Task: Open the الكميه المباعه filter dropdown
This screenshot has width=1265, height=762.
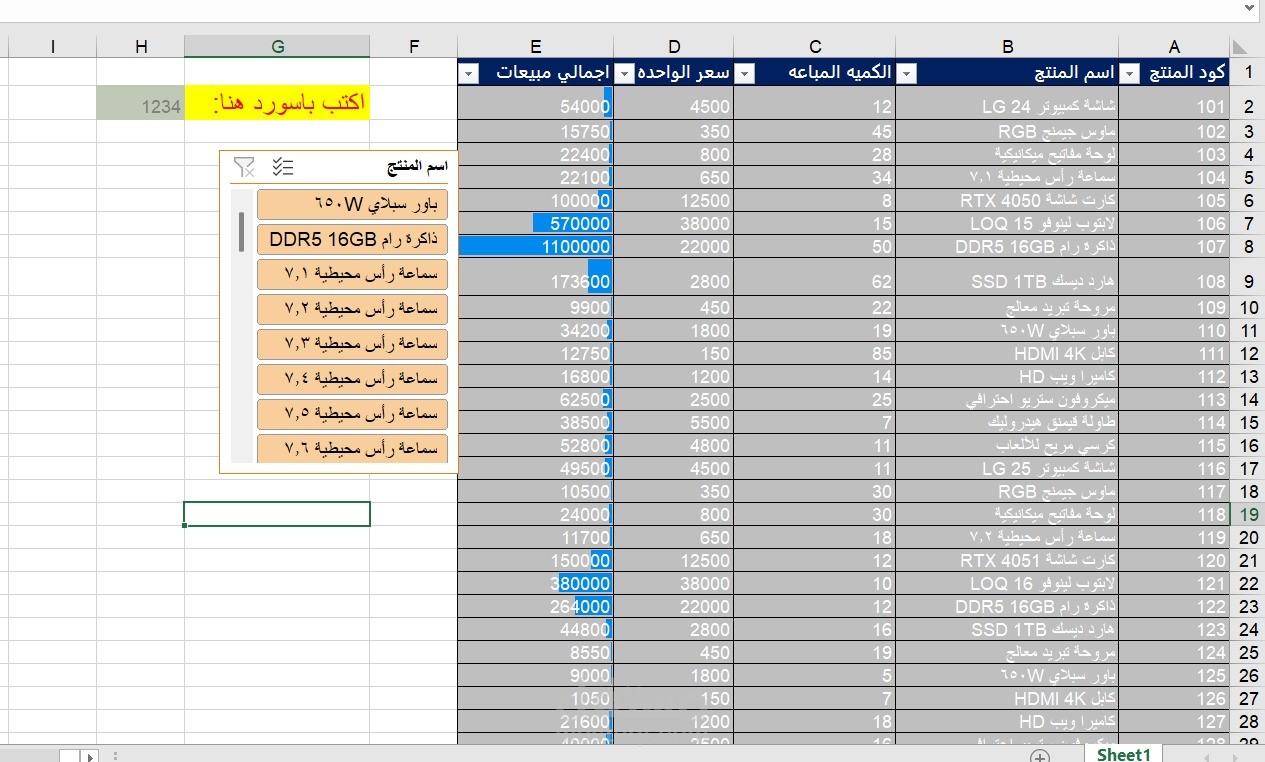Action: [x=745, y=73]
